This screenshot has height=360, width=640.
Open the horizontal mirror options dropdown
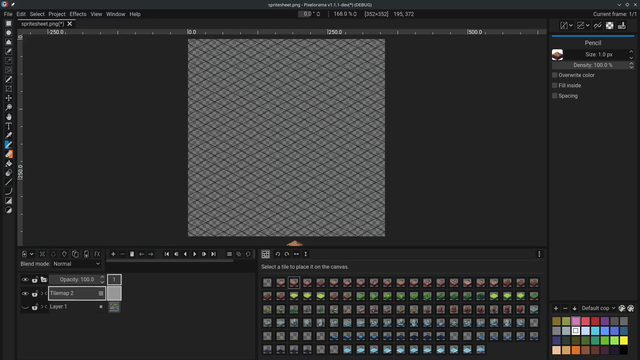[571, 26]
